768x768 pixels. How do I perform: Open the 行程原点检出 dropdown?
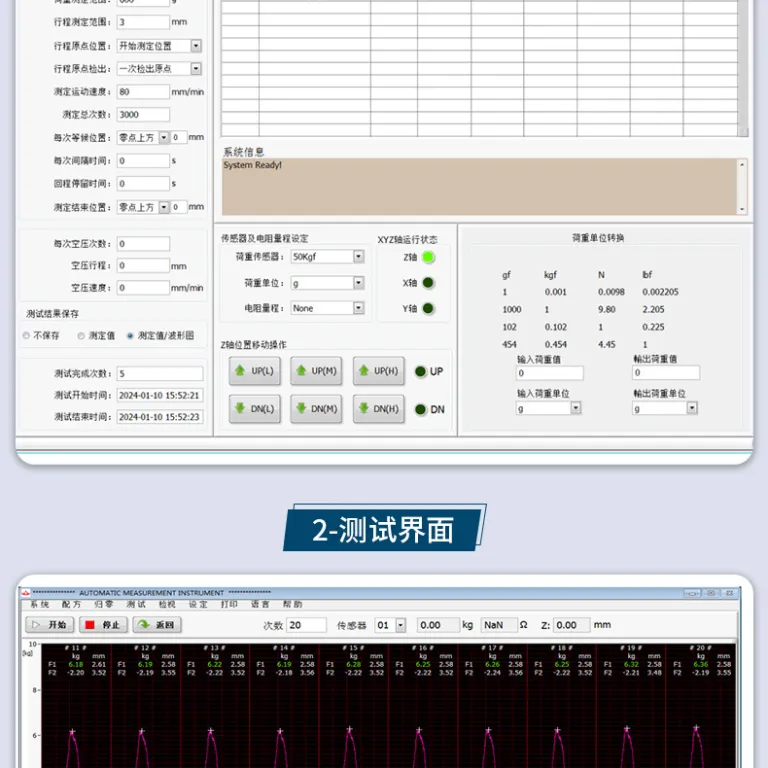click(x=196, y=69)
